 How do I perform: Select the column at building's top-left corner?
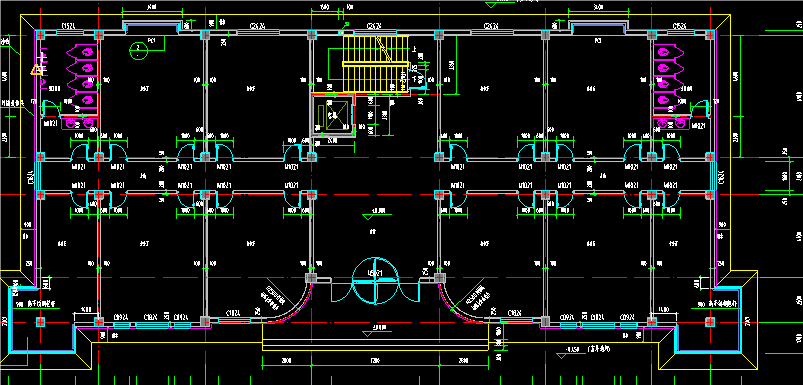41,35
